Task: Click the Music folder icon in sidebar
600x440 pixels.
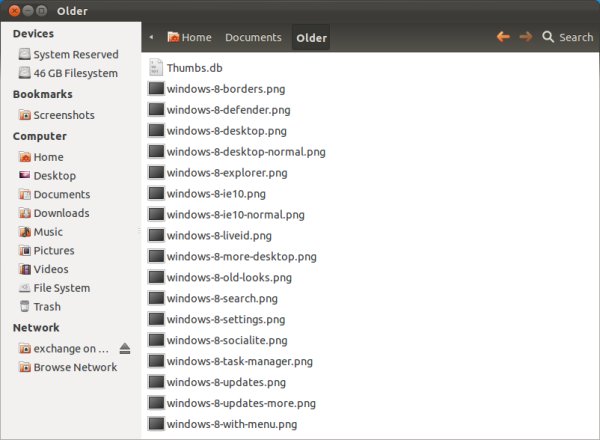Action: tap(25, 232)
